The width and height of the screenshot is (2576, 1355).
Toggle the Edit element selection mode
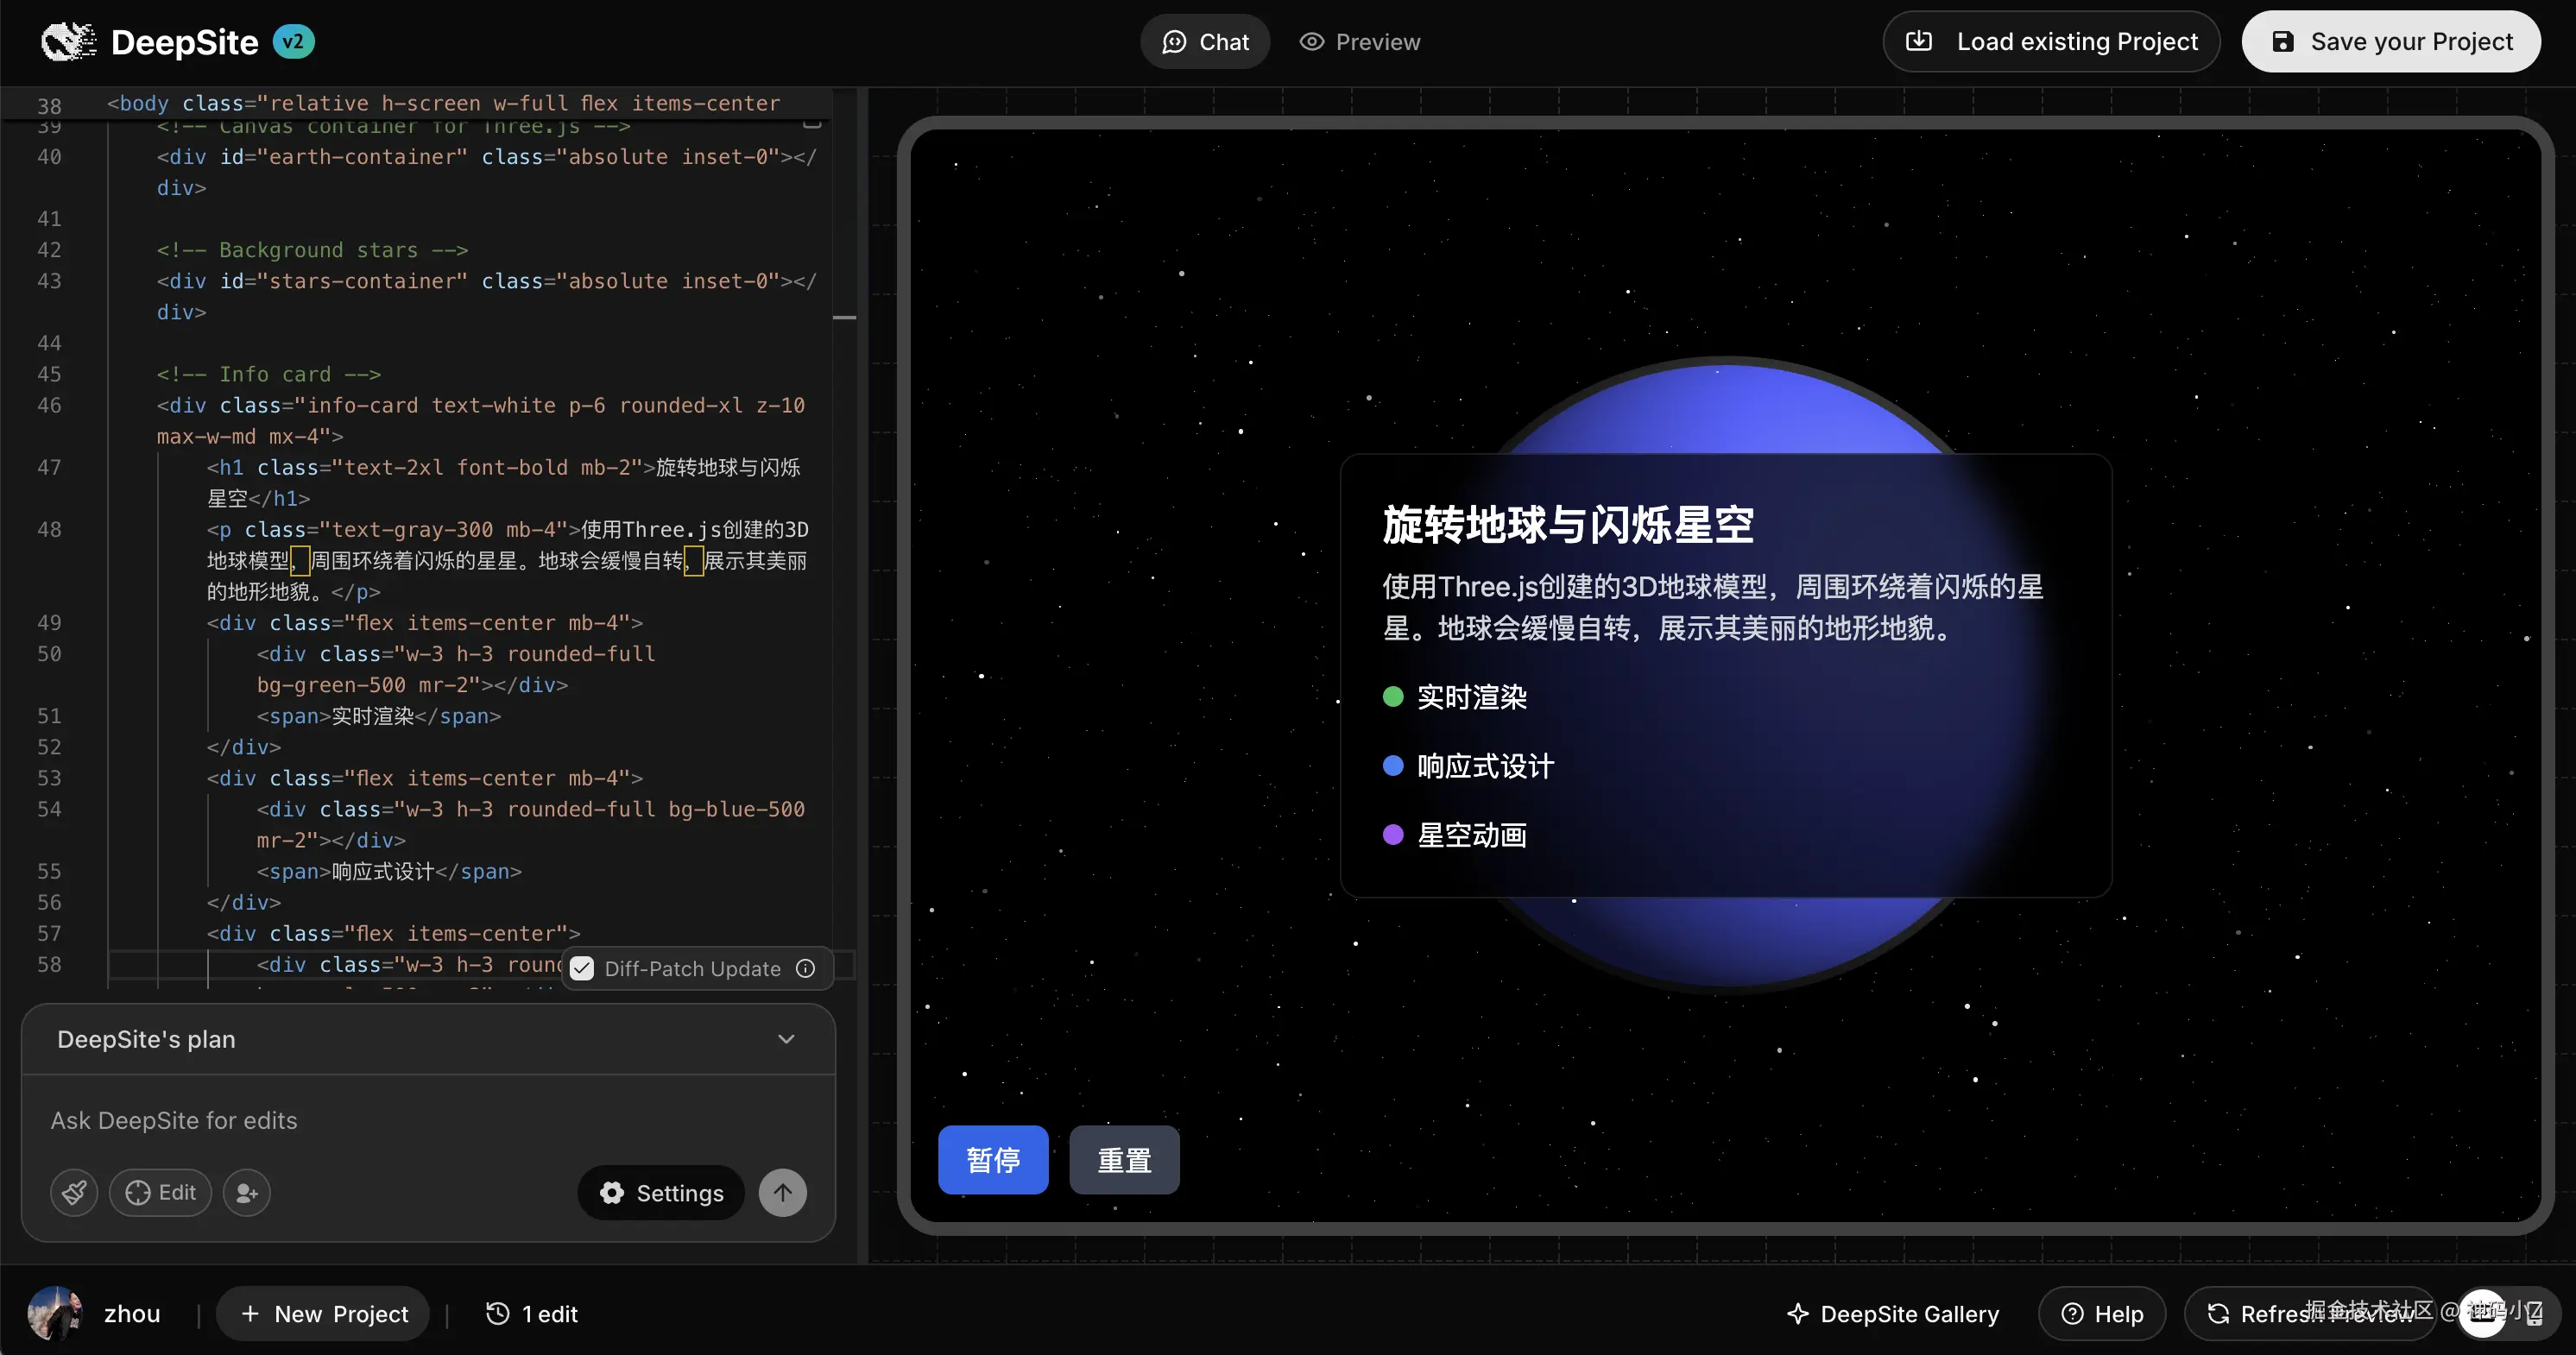pos(161,1192)
